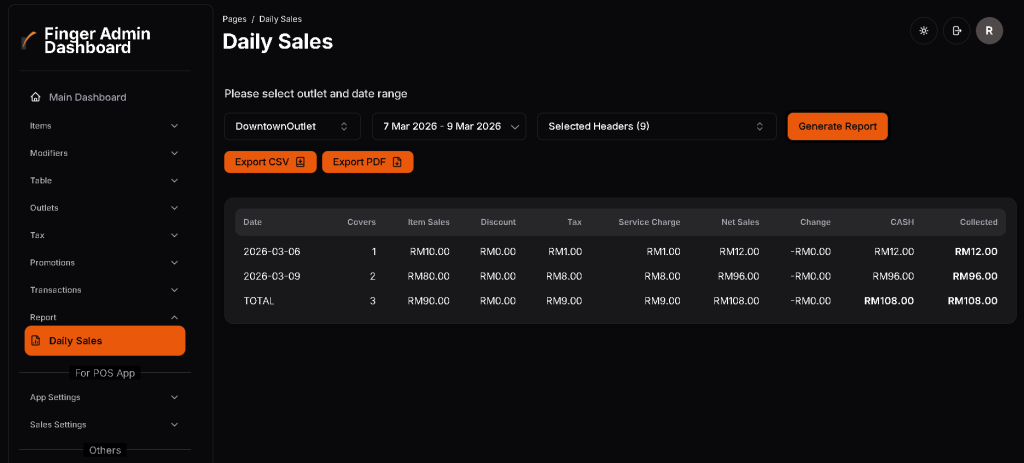Click the download icon on Export CSV
This screenshot has height=463, width=1024.
pos(300,162)
